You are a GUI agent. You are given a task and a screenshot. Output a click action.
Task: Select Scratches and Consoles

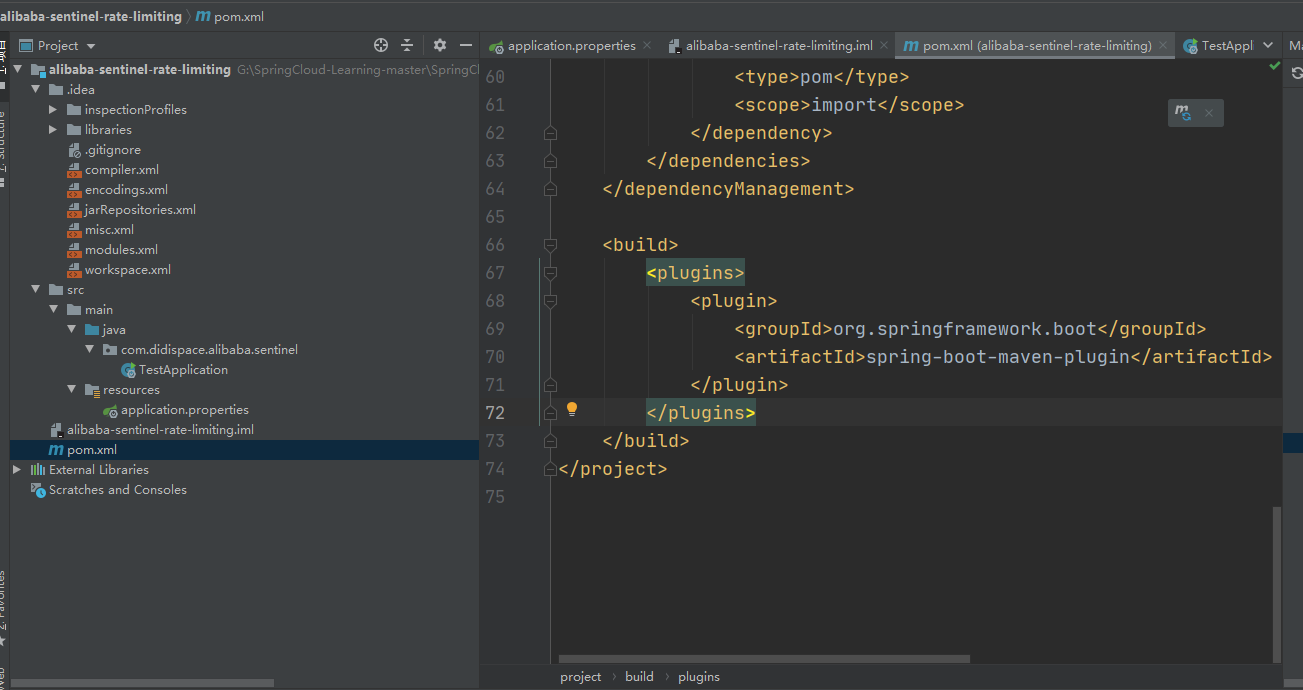[x=118, y=490]
